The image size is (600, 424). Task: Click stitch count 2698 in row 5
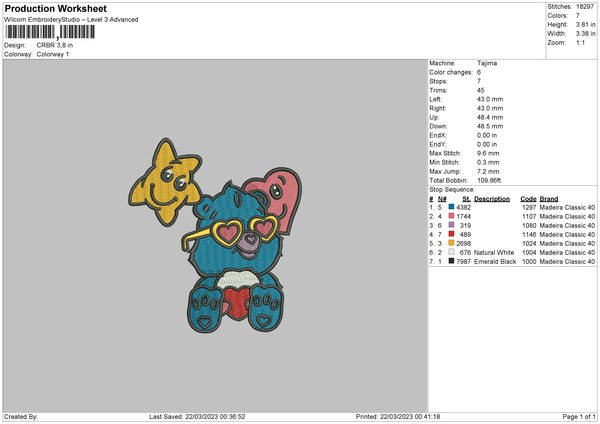pyautogui.click(x=463, y=243)
